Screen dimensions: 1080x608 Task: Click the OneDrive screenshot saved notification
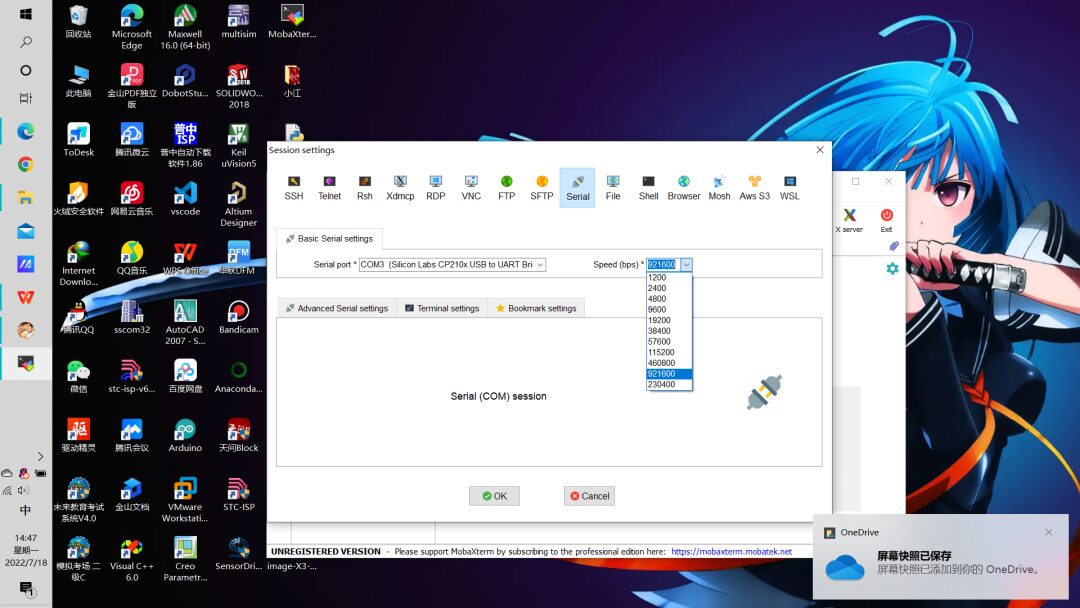coord(941,556)
